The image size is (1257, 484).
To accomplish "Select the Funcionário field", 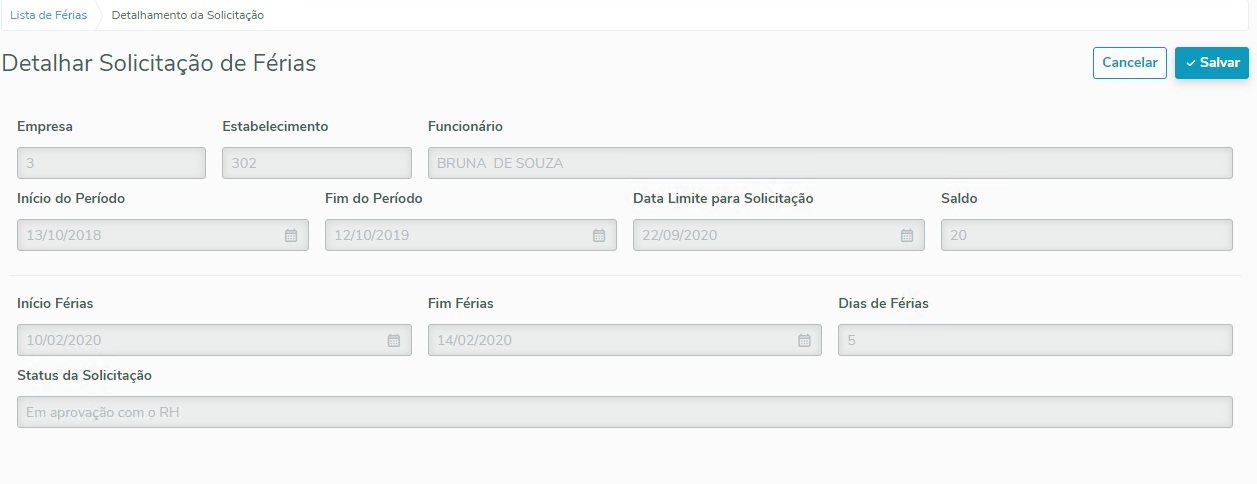I will point(829,163).
